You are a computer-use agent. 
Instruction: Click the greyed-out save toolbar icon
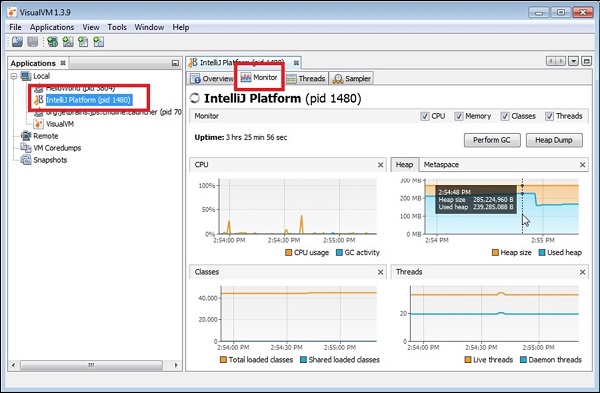pos(33,41)
